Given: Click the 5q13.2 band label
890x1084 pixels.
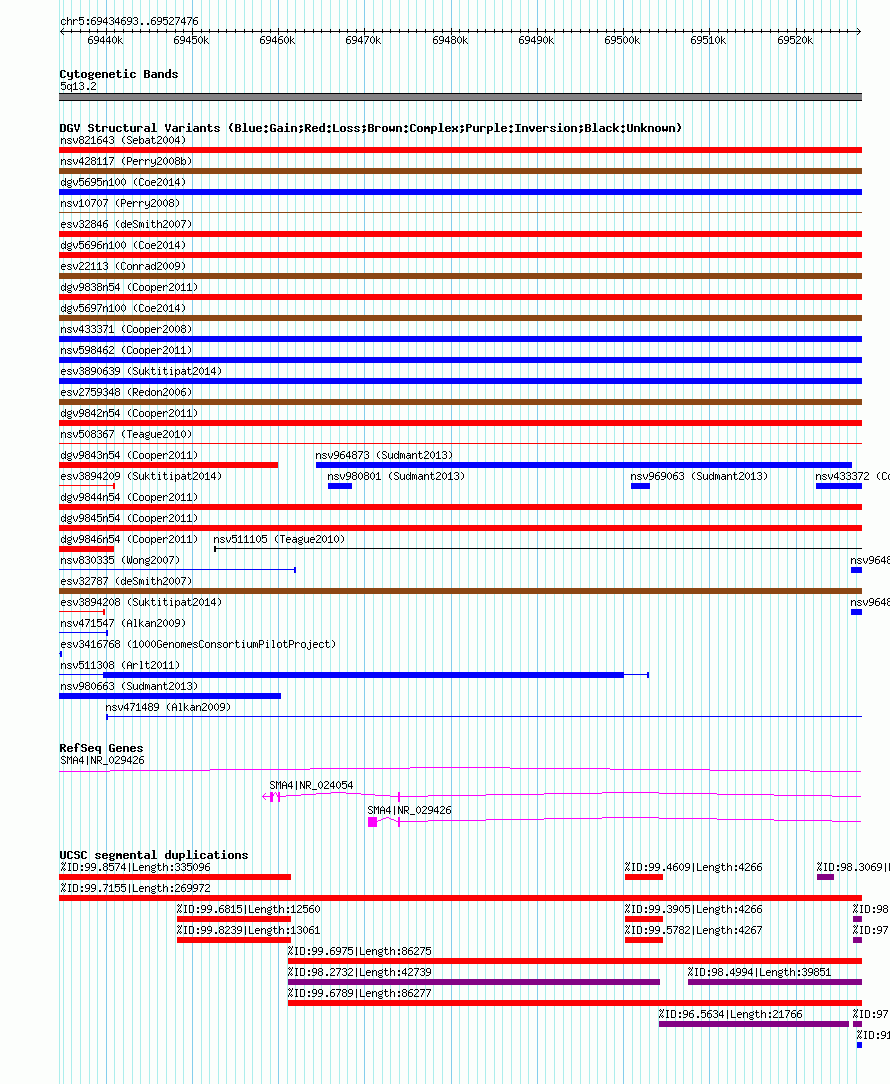Looking at the screenshot, I should point(78,86).
